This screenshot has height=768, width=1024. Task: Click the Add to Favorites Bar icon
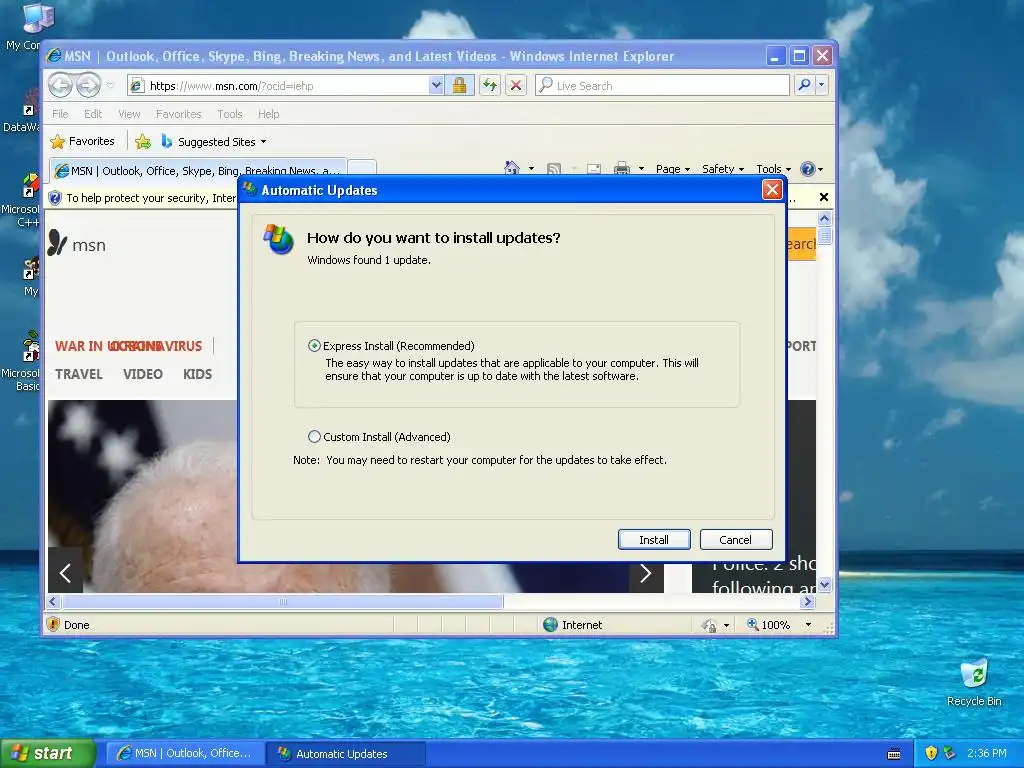coord(143,141)
